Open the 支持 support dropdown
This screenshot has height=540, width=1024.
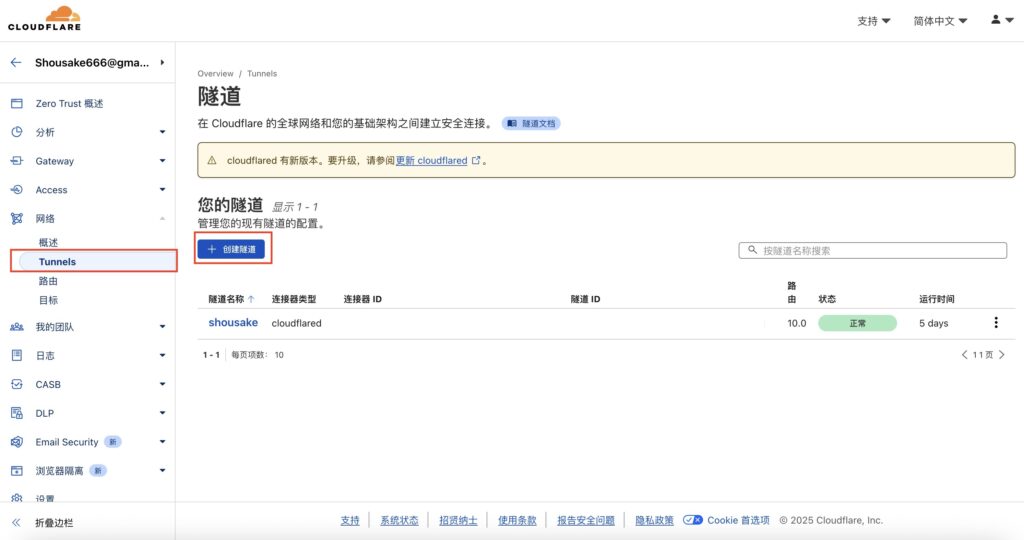click(874, 21)
